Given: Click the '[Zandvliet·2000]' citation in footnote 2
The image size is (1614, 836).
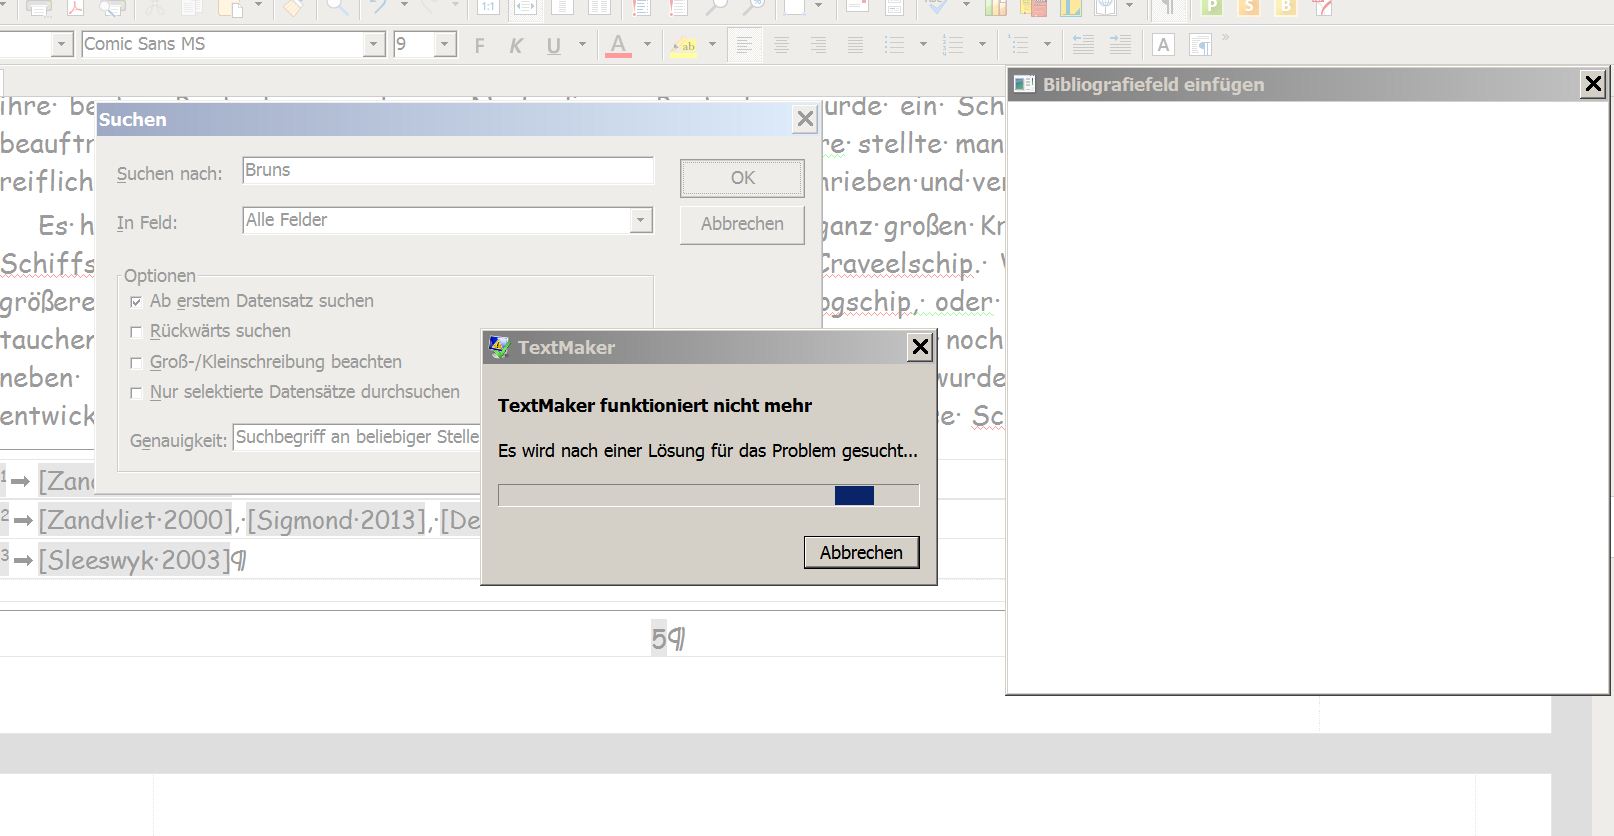Looking at the screenshot, I should (136, 520).
